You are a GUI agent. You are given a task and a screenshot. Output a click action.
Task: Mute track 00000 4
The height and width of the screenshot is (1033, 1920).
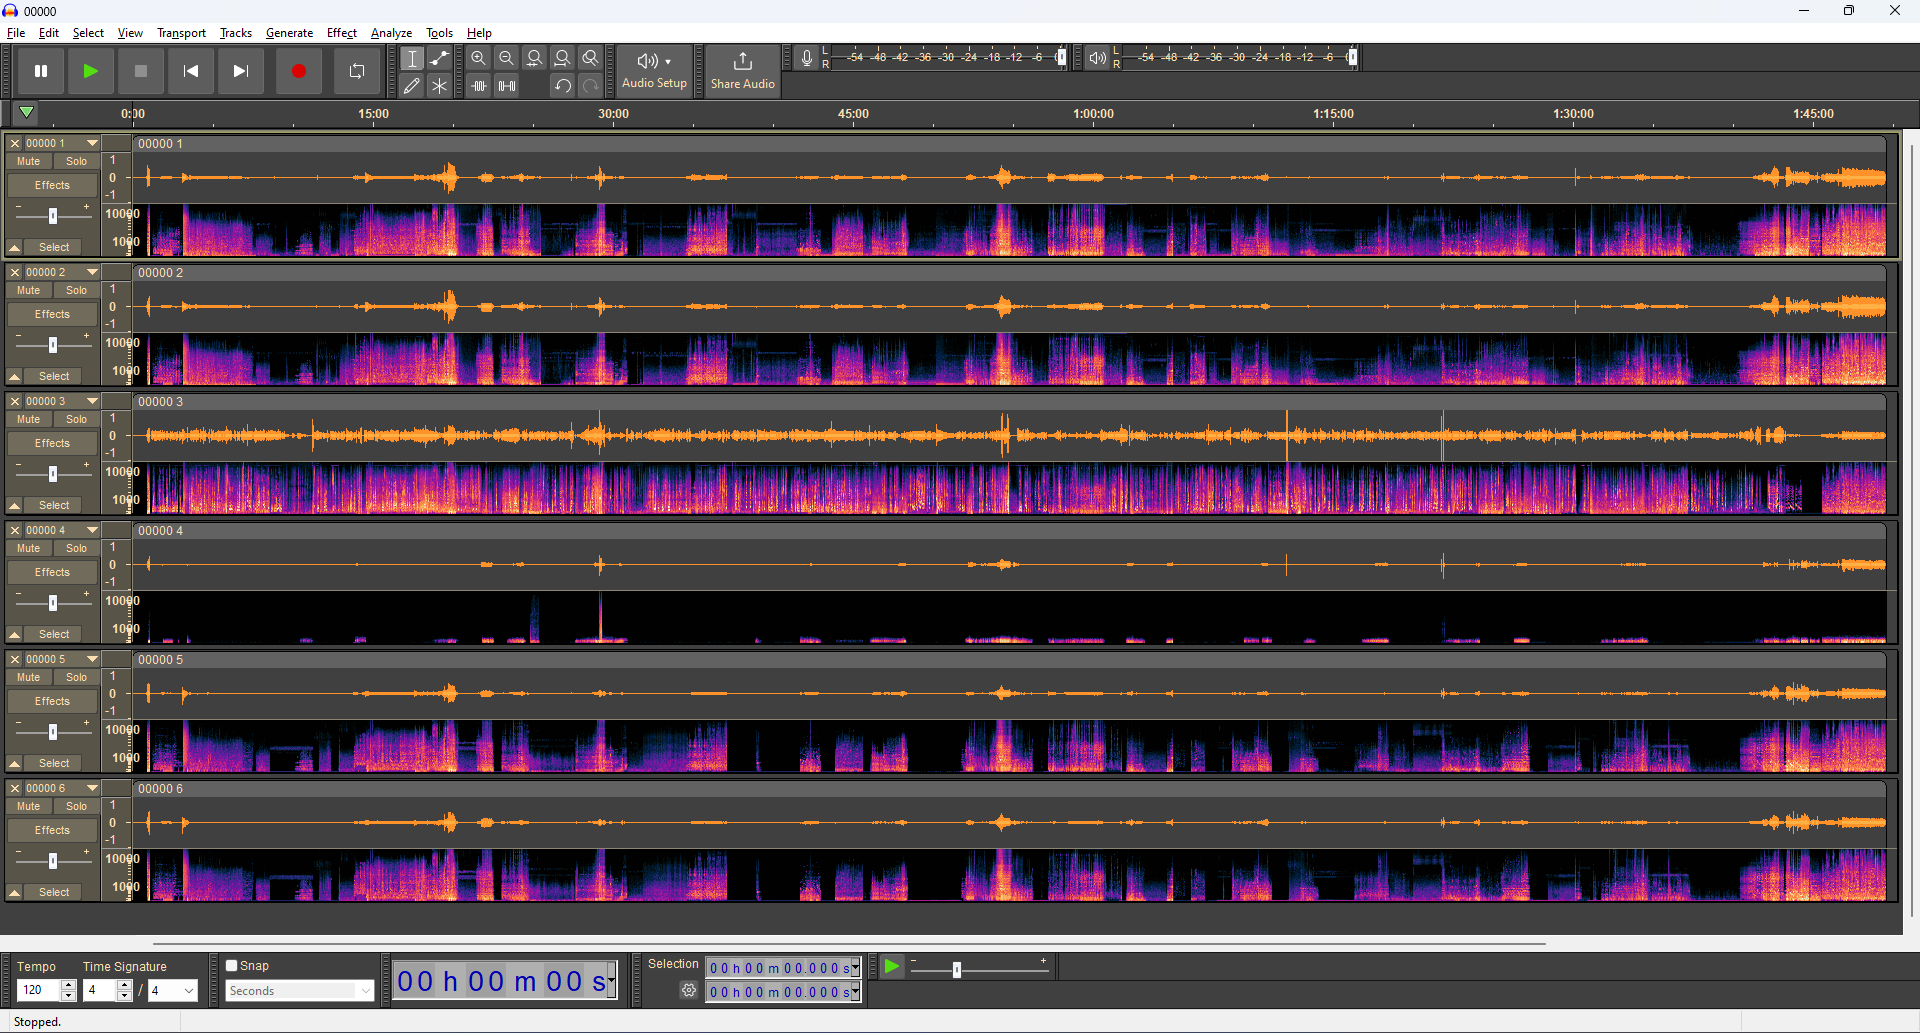coord(29,548)
